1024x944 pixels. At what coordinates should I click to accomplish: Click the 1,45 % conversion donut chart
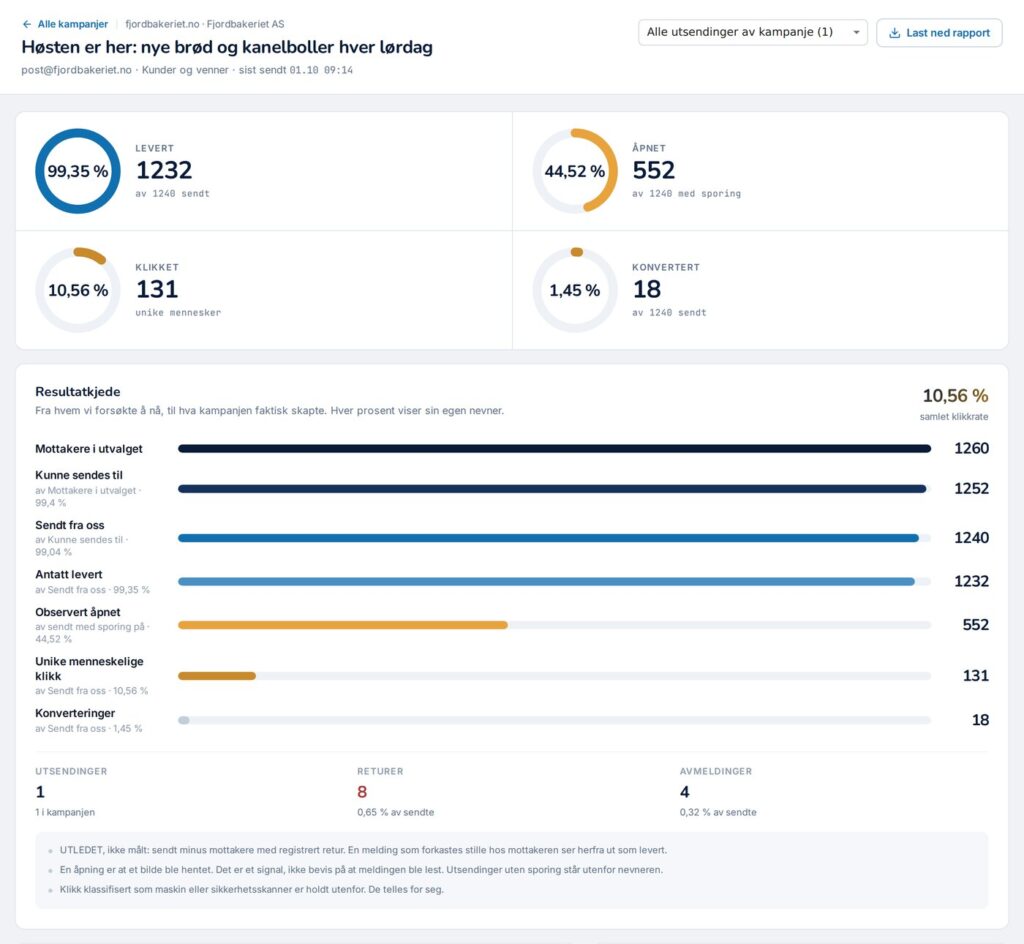coord(575,290)
